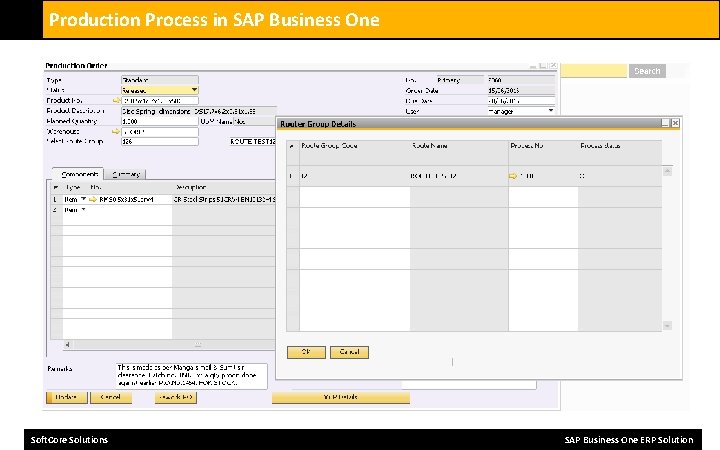Click Cancel in Router Group Details
Image resolution: width=720 pixels, height=450 pixels.
tap(349, 352)
